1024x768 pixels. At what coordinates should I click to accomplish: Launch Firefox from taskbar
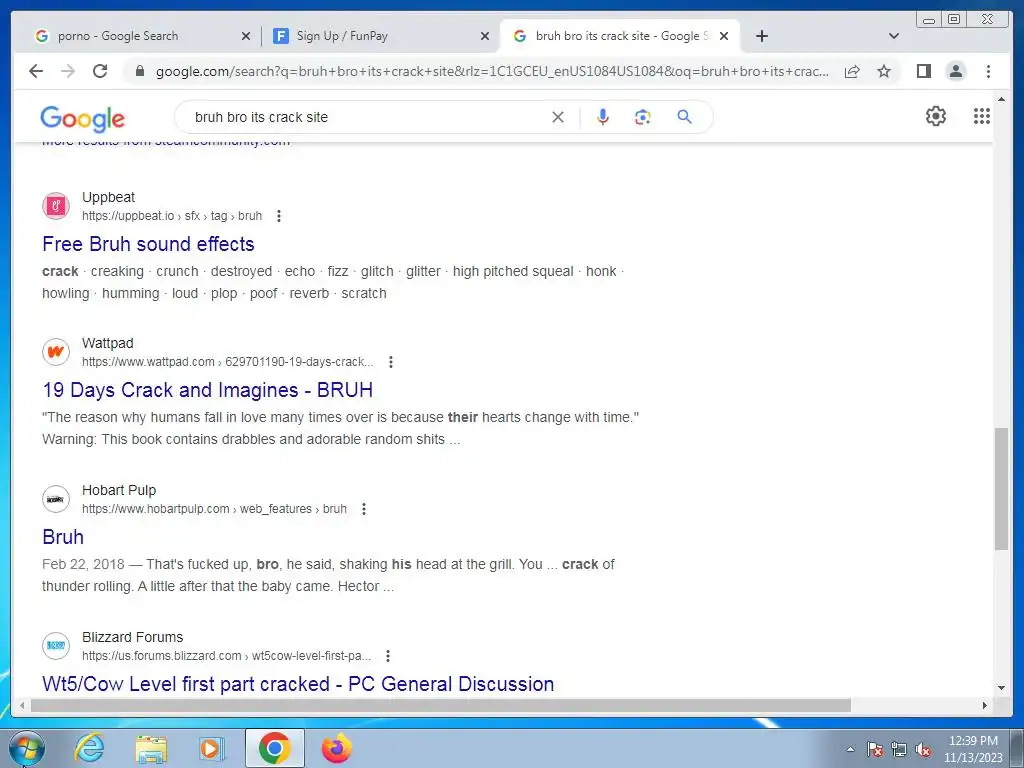(336, 748)
